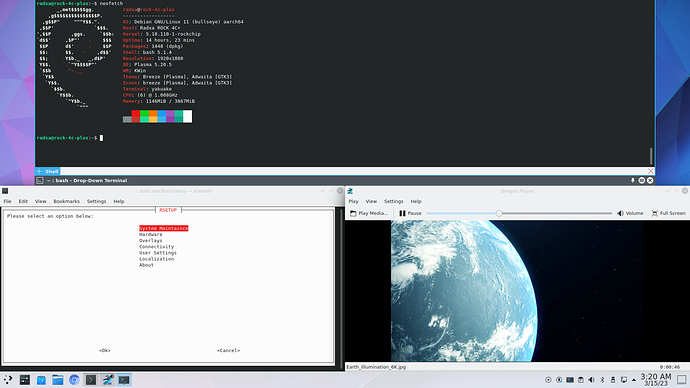Viewport: 690px width, 388px height.
Task: Open the night color tray icon
Action: [x=559, y=380]
